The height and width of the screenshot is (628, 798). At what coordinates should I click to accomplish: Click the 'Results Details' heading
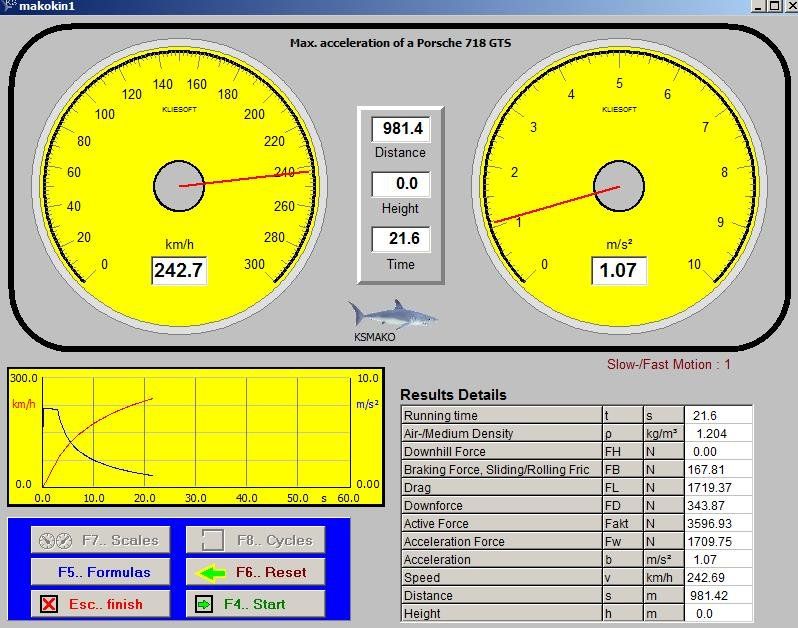click(x=453, y=395)
